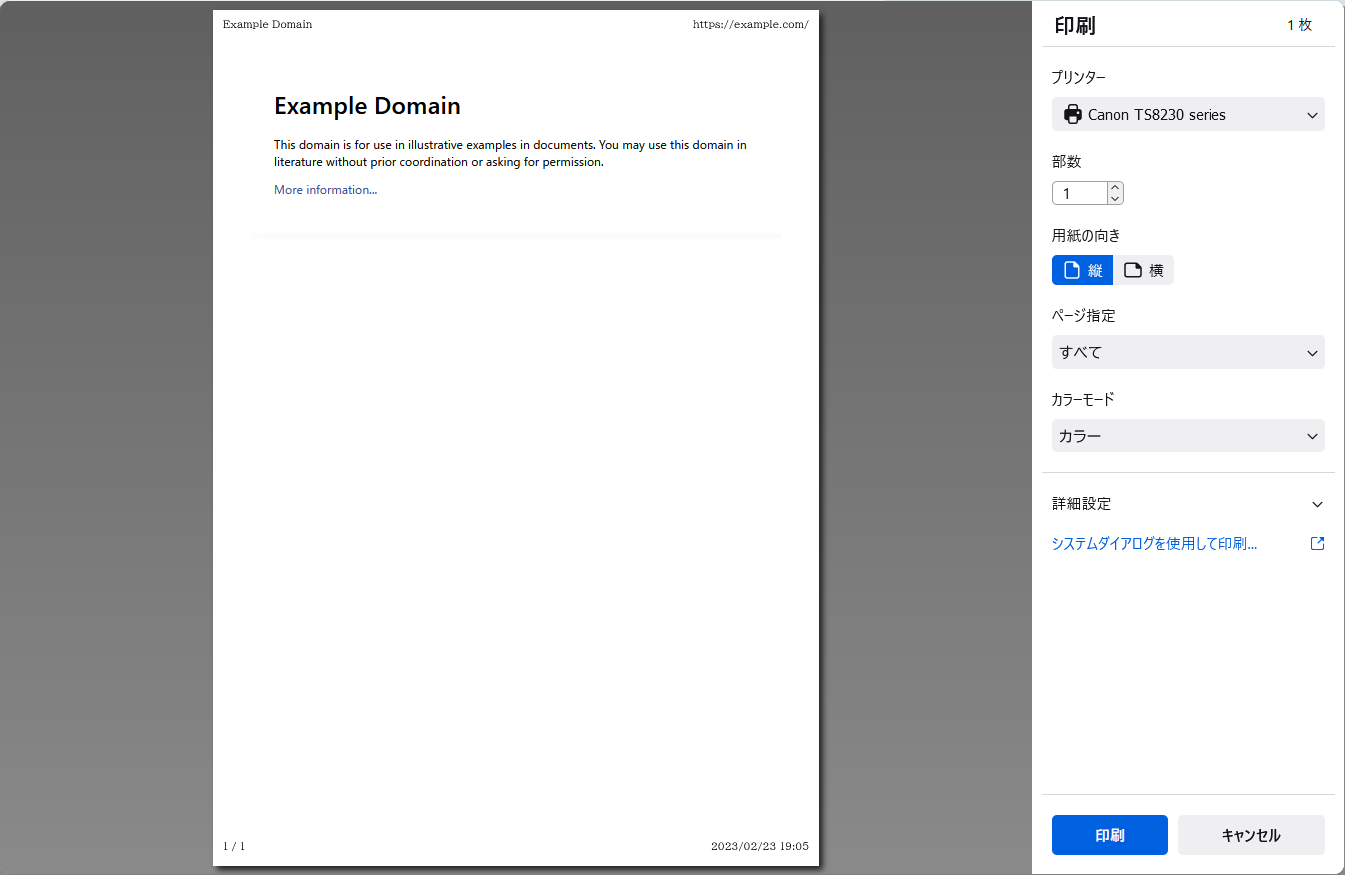The width and height of the screenshot is (1345, 875).
Task: Click the preview header title Example Domain
Action: pyautogui.click(x=267, y=24)
